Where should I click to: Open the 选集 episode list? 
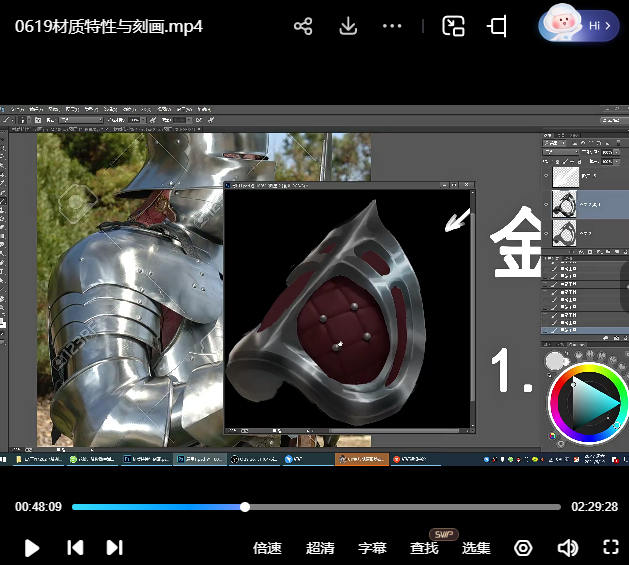[x=476, y=548]
